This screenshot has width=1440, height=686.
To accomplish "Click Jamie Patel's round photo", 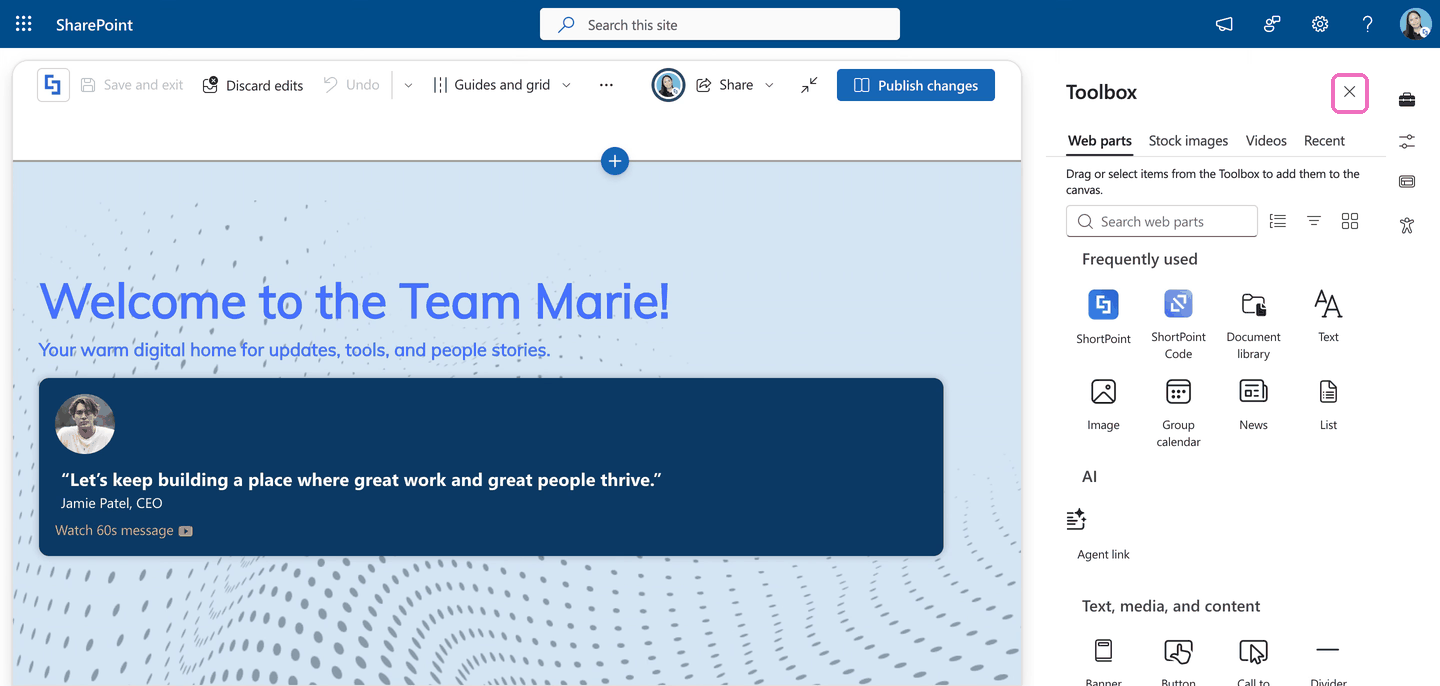I will pyautogui.click(x=85, y=424).
